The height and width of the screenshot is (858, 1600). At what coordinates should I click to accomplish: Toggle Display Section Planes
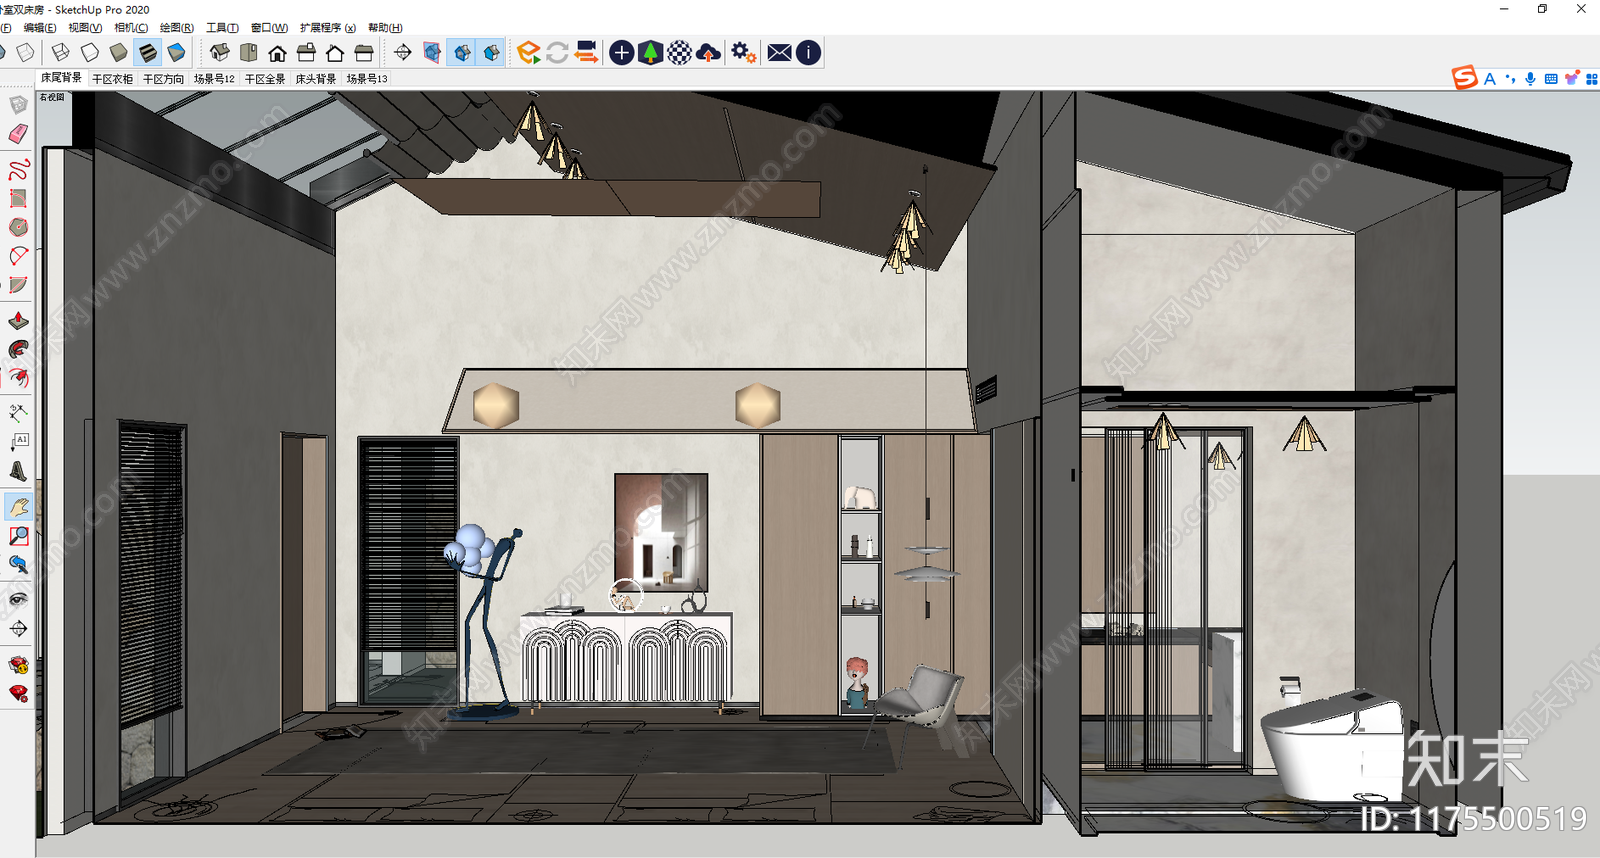pos(432,52)
